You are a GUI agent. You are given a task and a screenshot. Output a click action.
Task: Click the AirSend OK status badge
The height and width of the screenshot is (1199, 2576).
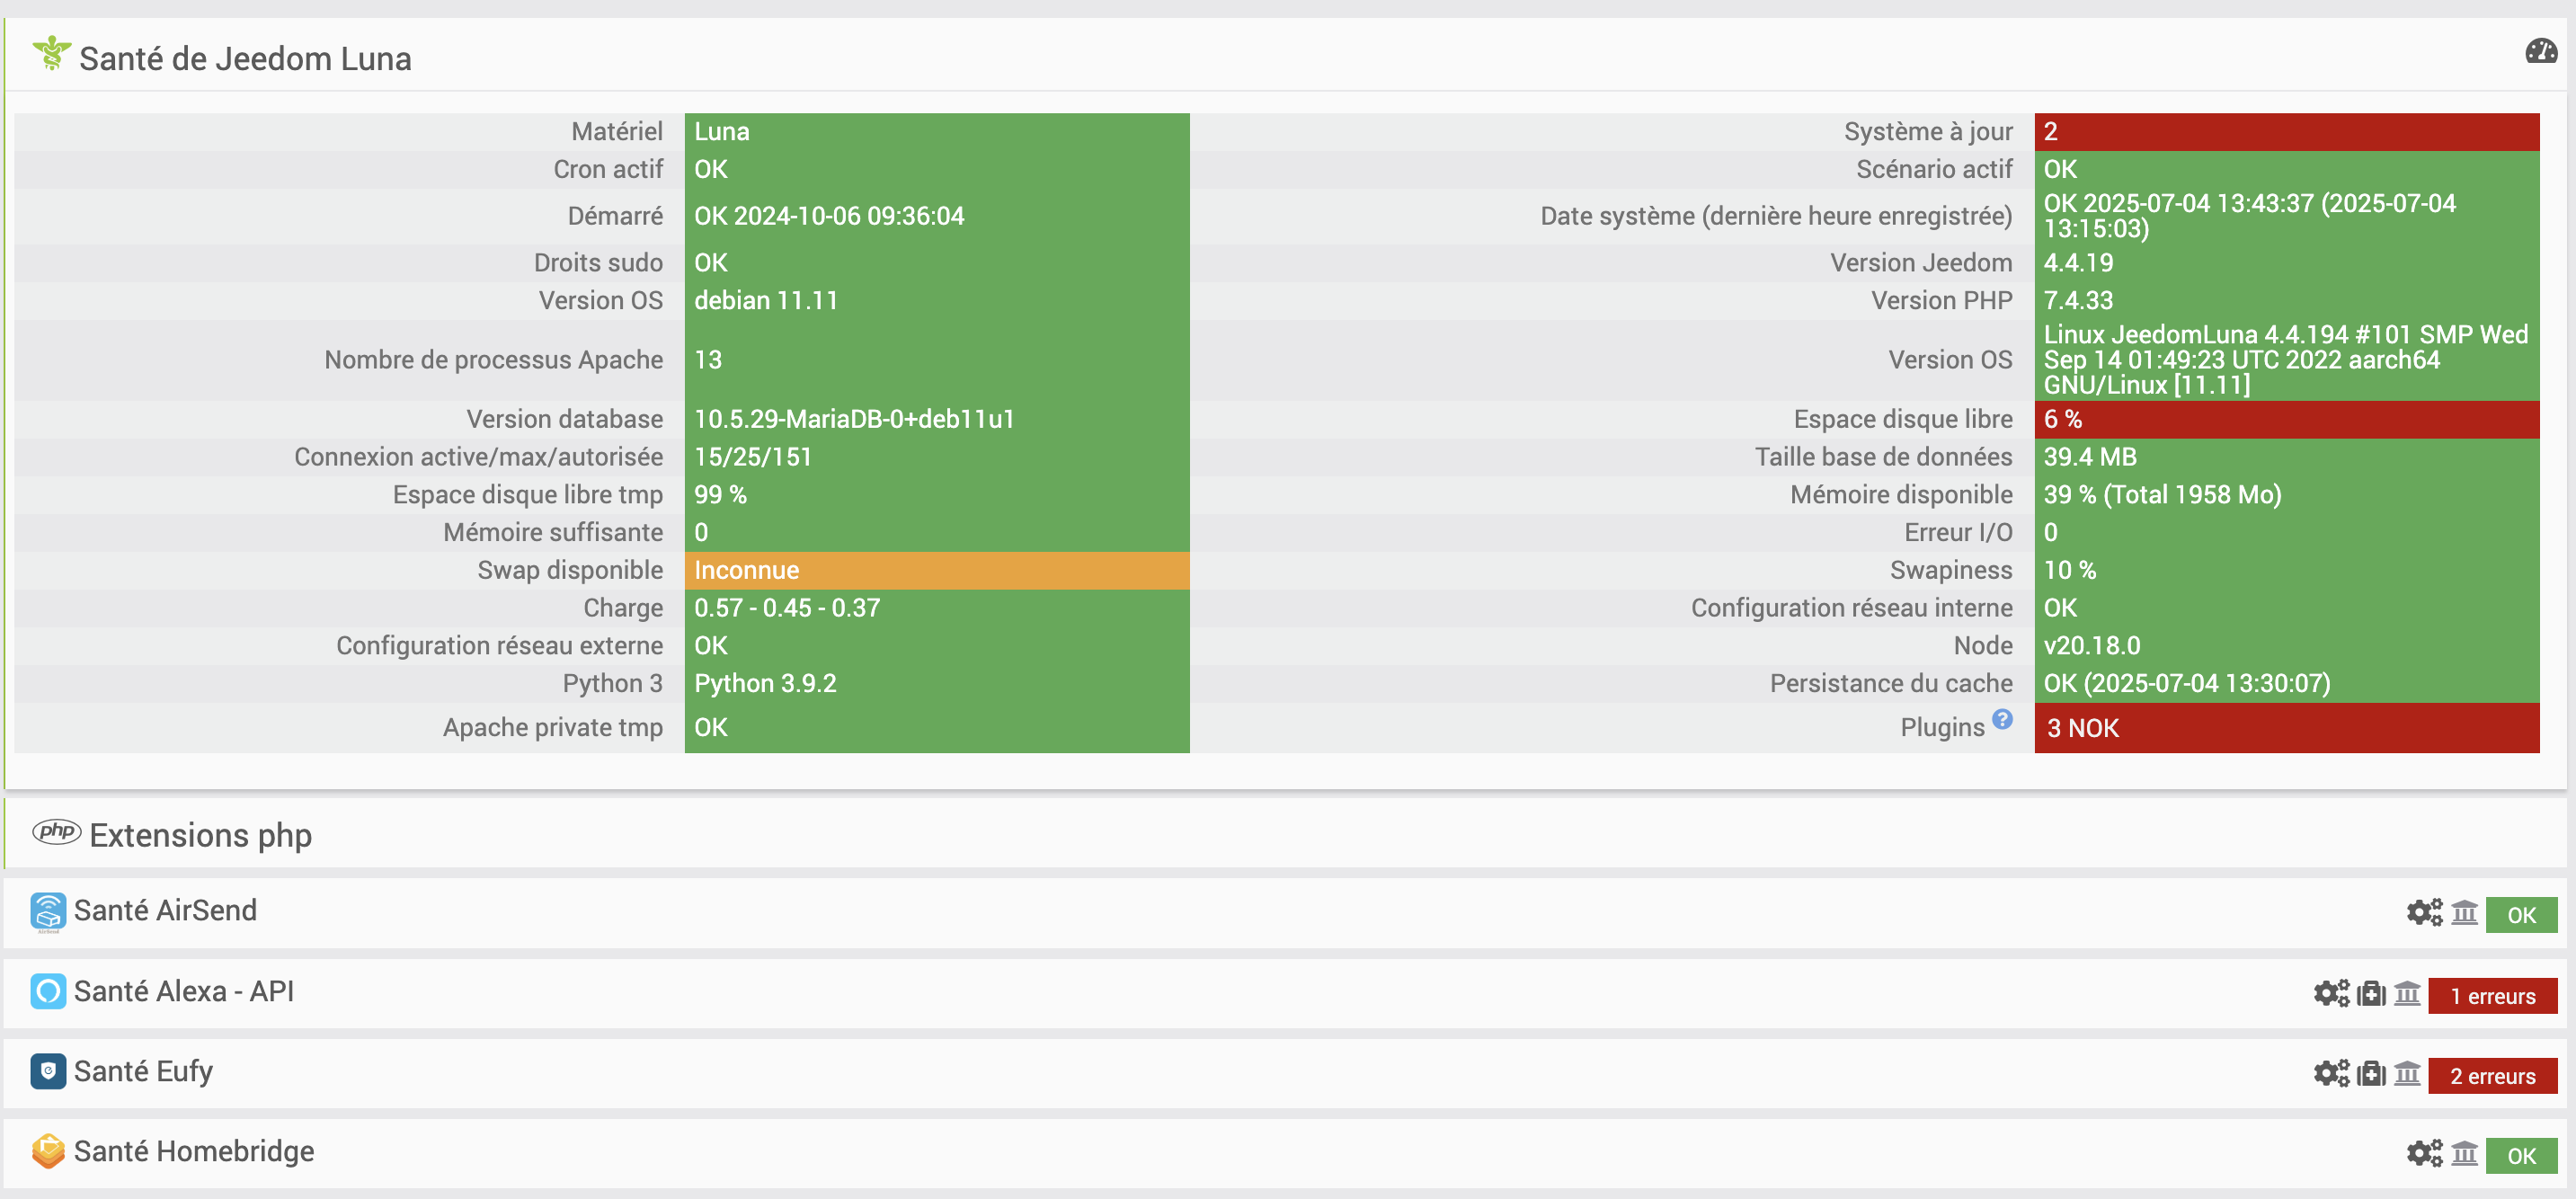[x=2521, y=915]
